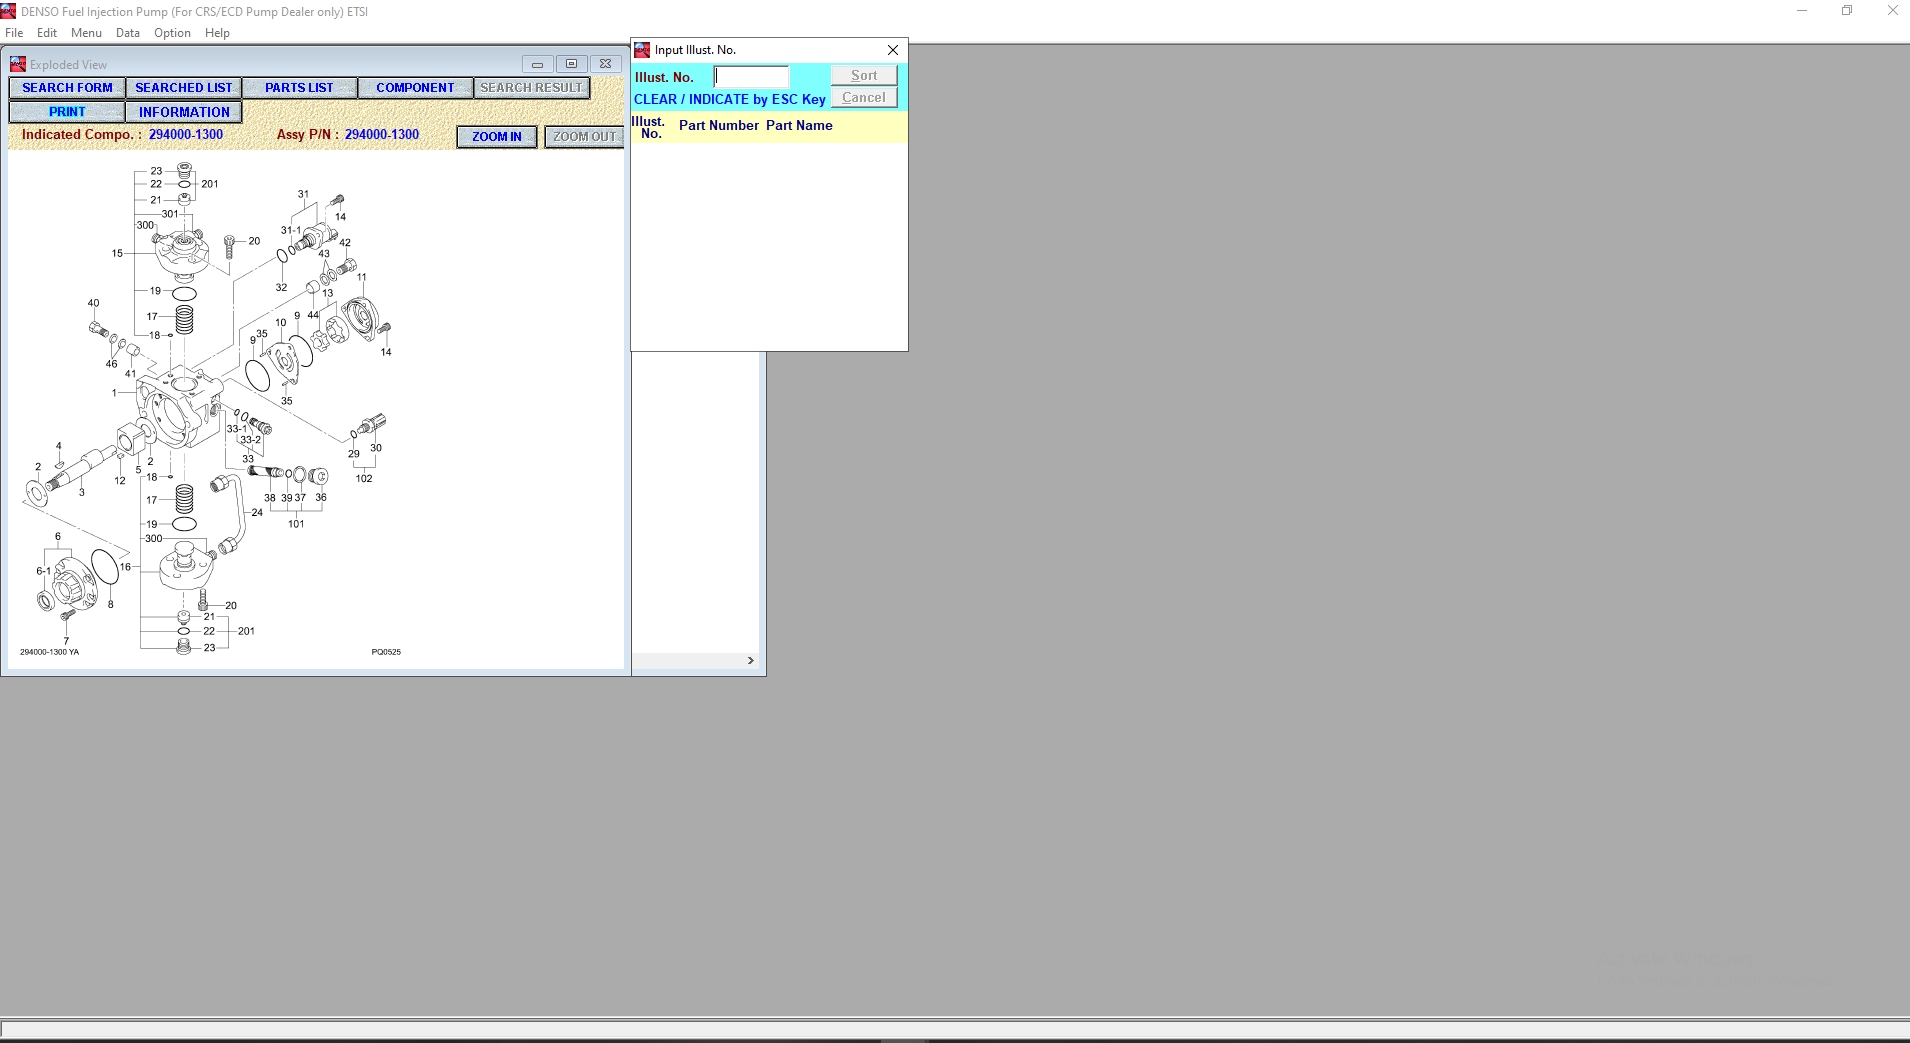Viewport: 1910px width, 1043px height.
Task: Focus the Illust. No. input field
Action: (x=752, y=76)
